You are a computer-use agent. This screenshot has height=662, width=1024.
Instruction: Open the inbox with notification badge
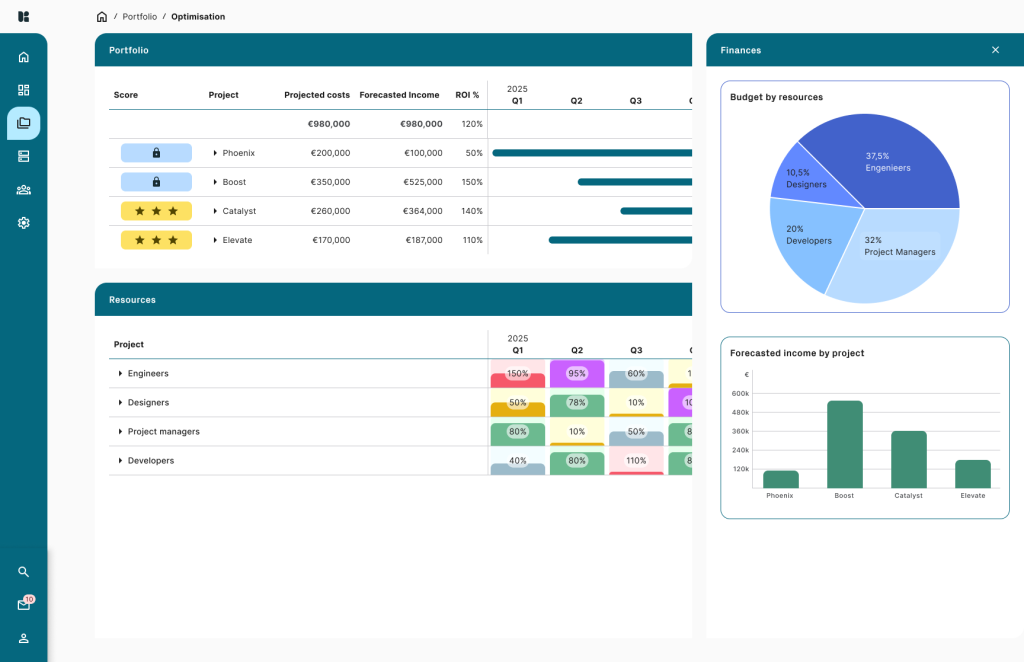coord(24,605)
